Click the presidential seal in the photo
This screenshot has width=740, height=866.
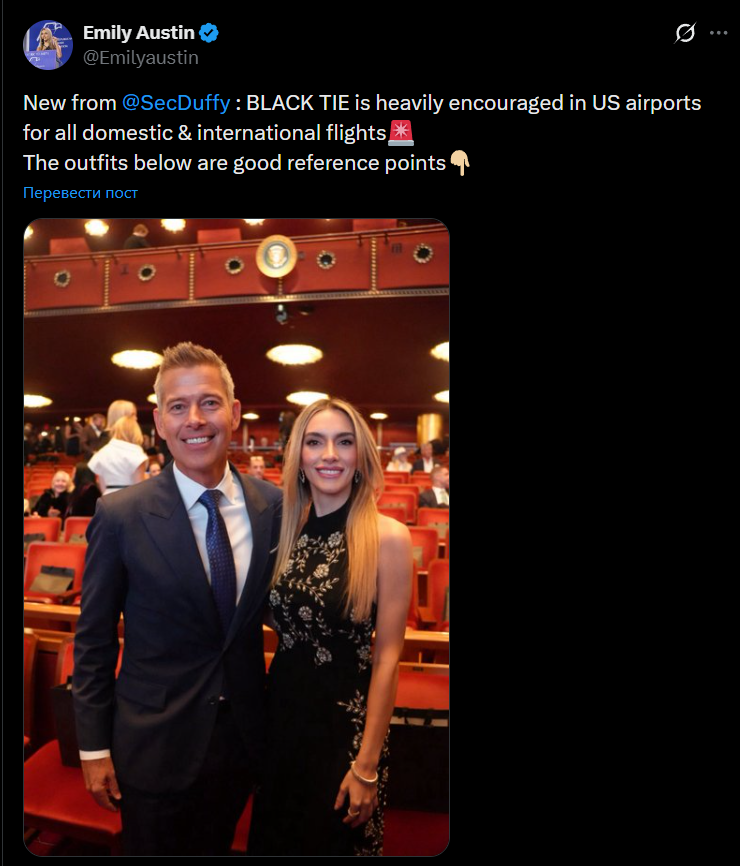click(x=276, y=256)
